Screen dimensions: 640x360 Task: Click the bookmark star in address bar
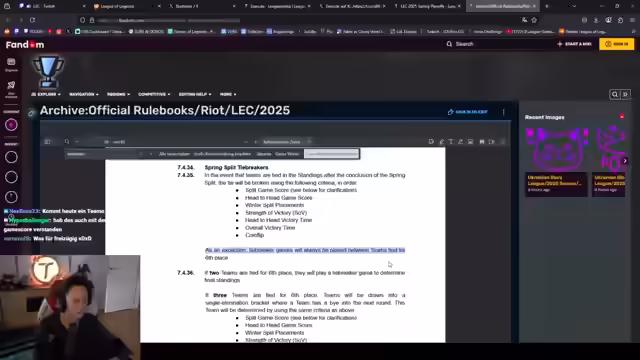[x=534, y=20]
